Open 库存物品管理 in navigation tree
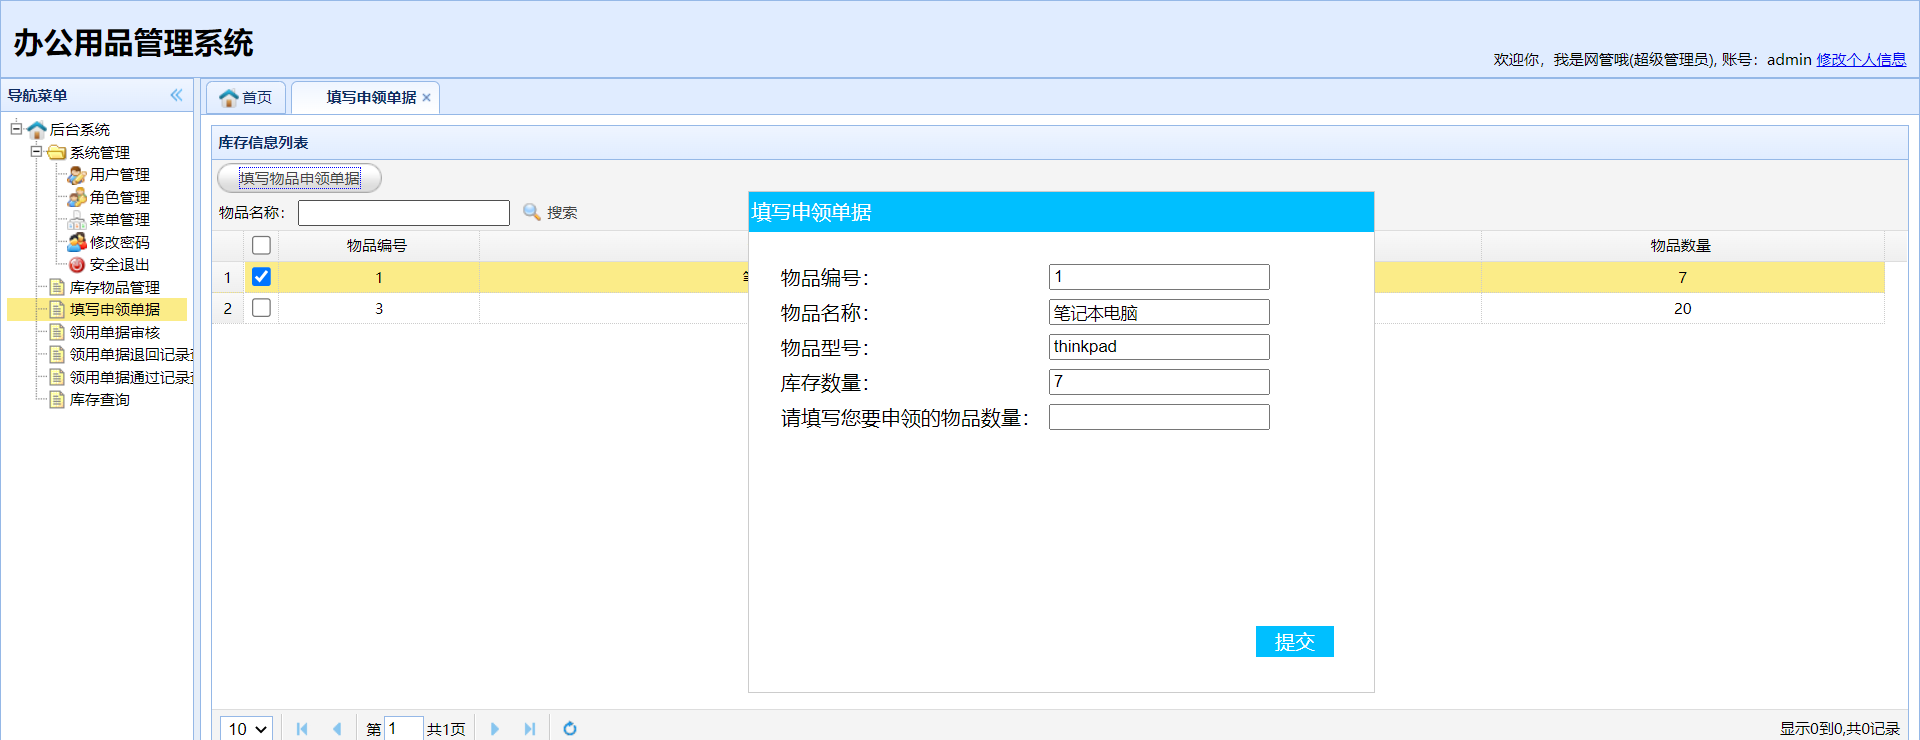 click(115, 287)
